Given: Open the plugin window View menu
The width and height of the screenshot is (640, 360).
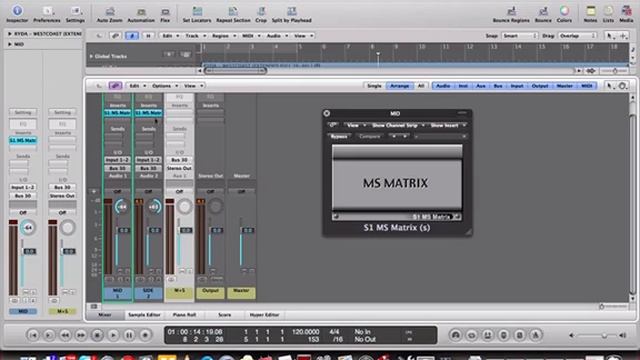Looking at the screenshot, I should [355, 125].
